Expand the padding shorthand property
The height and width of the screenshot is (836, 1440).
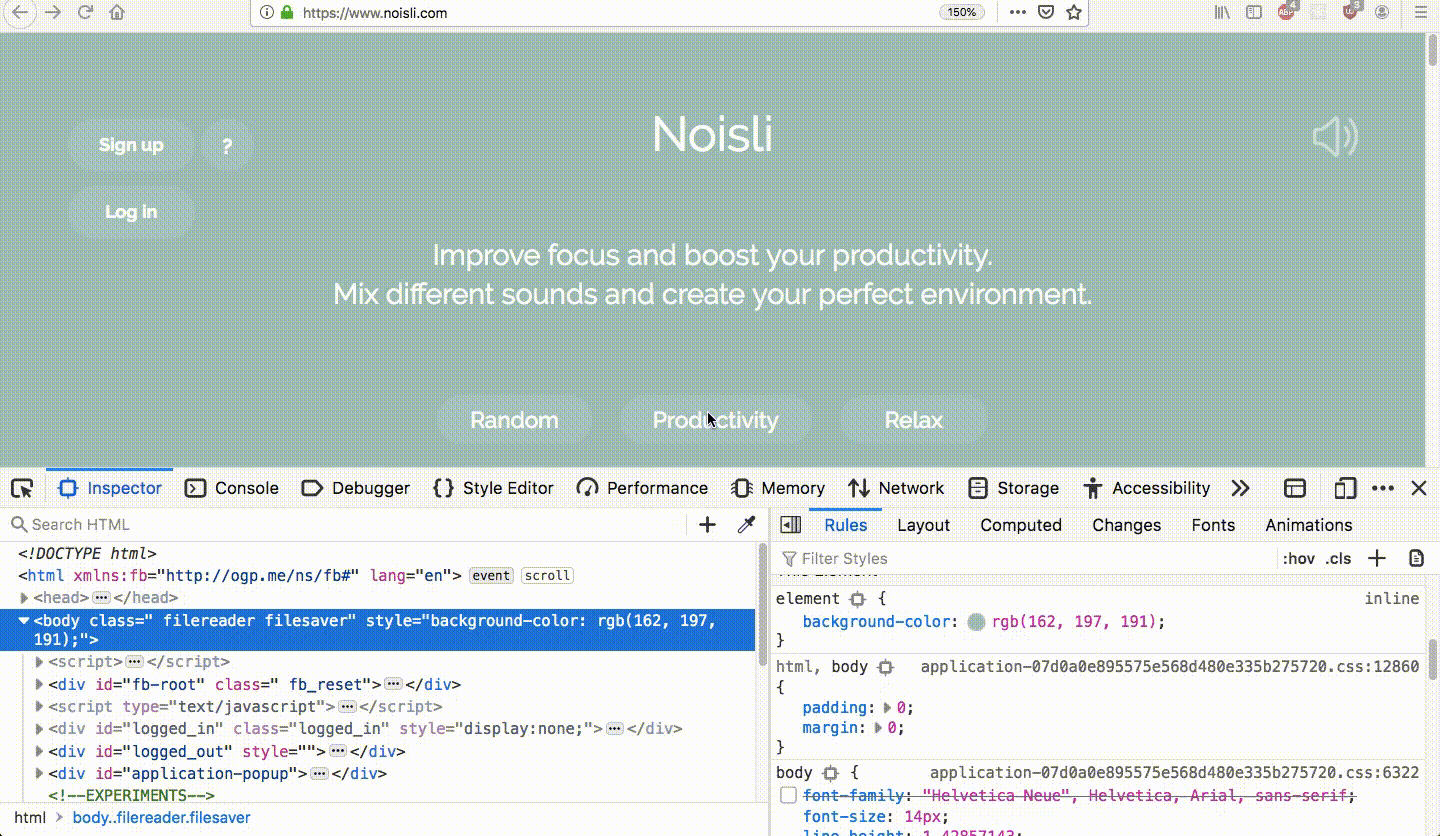(x=887, y=707)
